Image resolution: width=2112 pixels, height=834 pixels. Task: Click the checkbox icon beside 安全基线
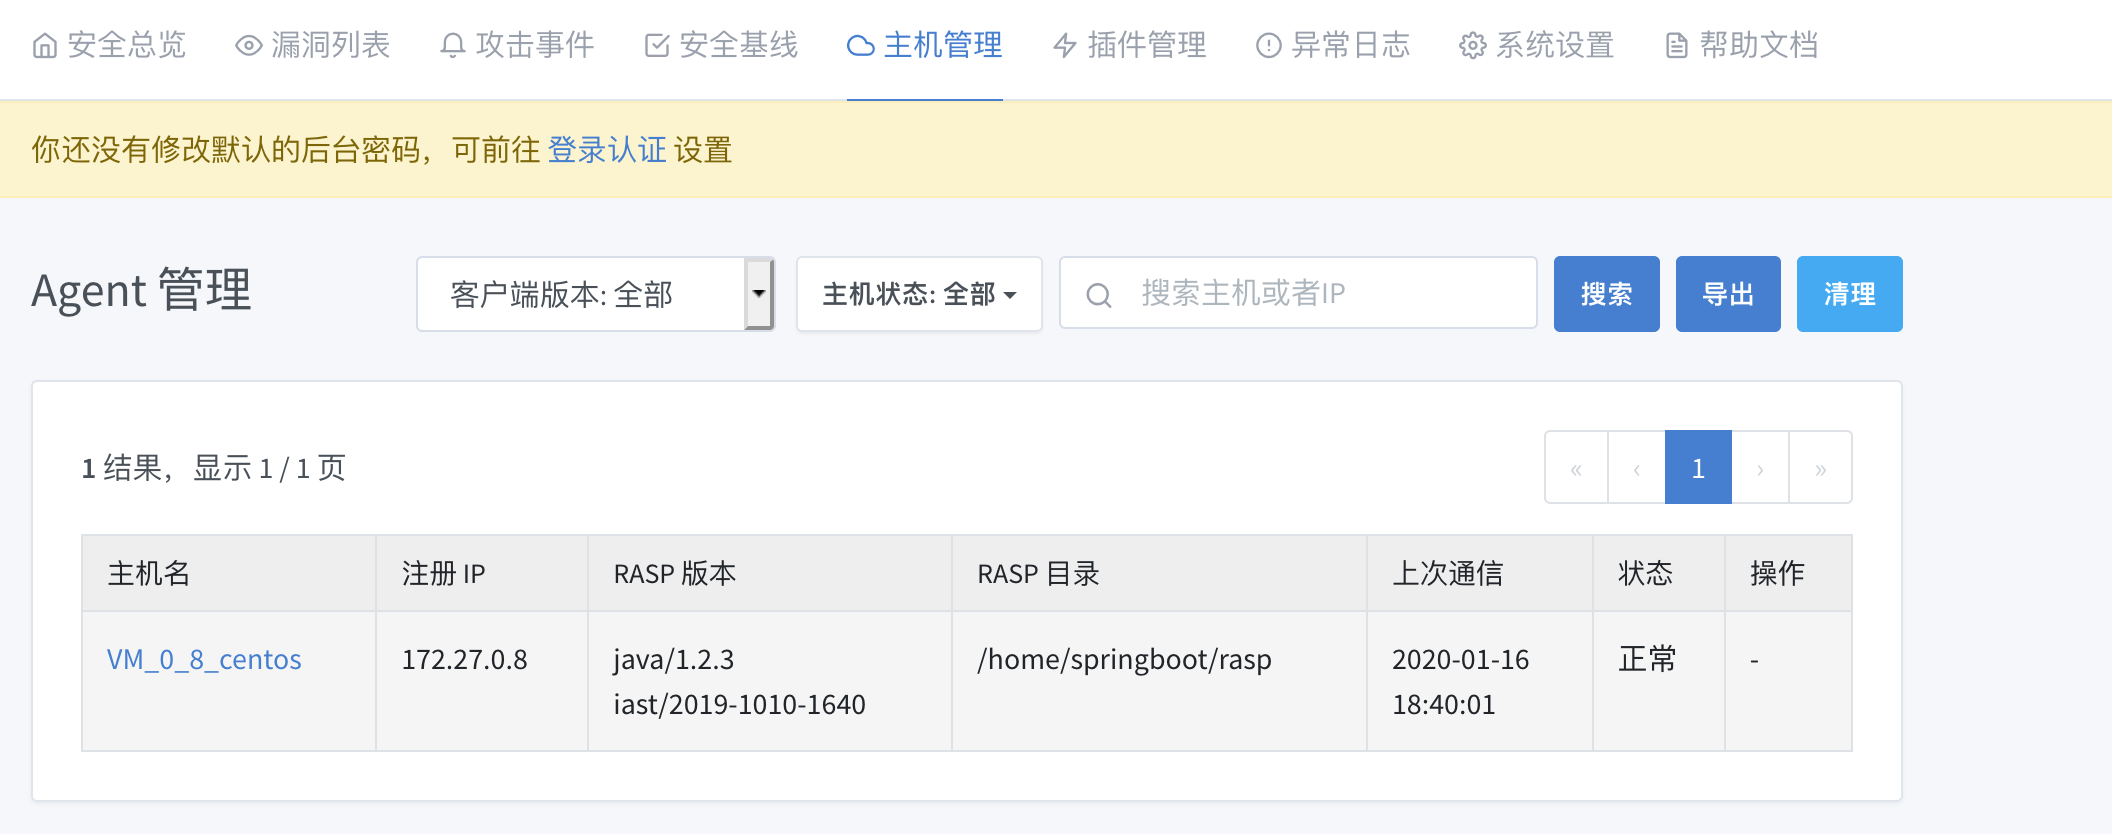pos(657,45)
